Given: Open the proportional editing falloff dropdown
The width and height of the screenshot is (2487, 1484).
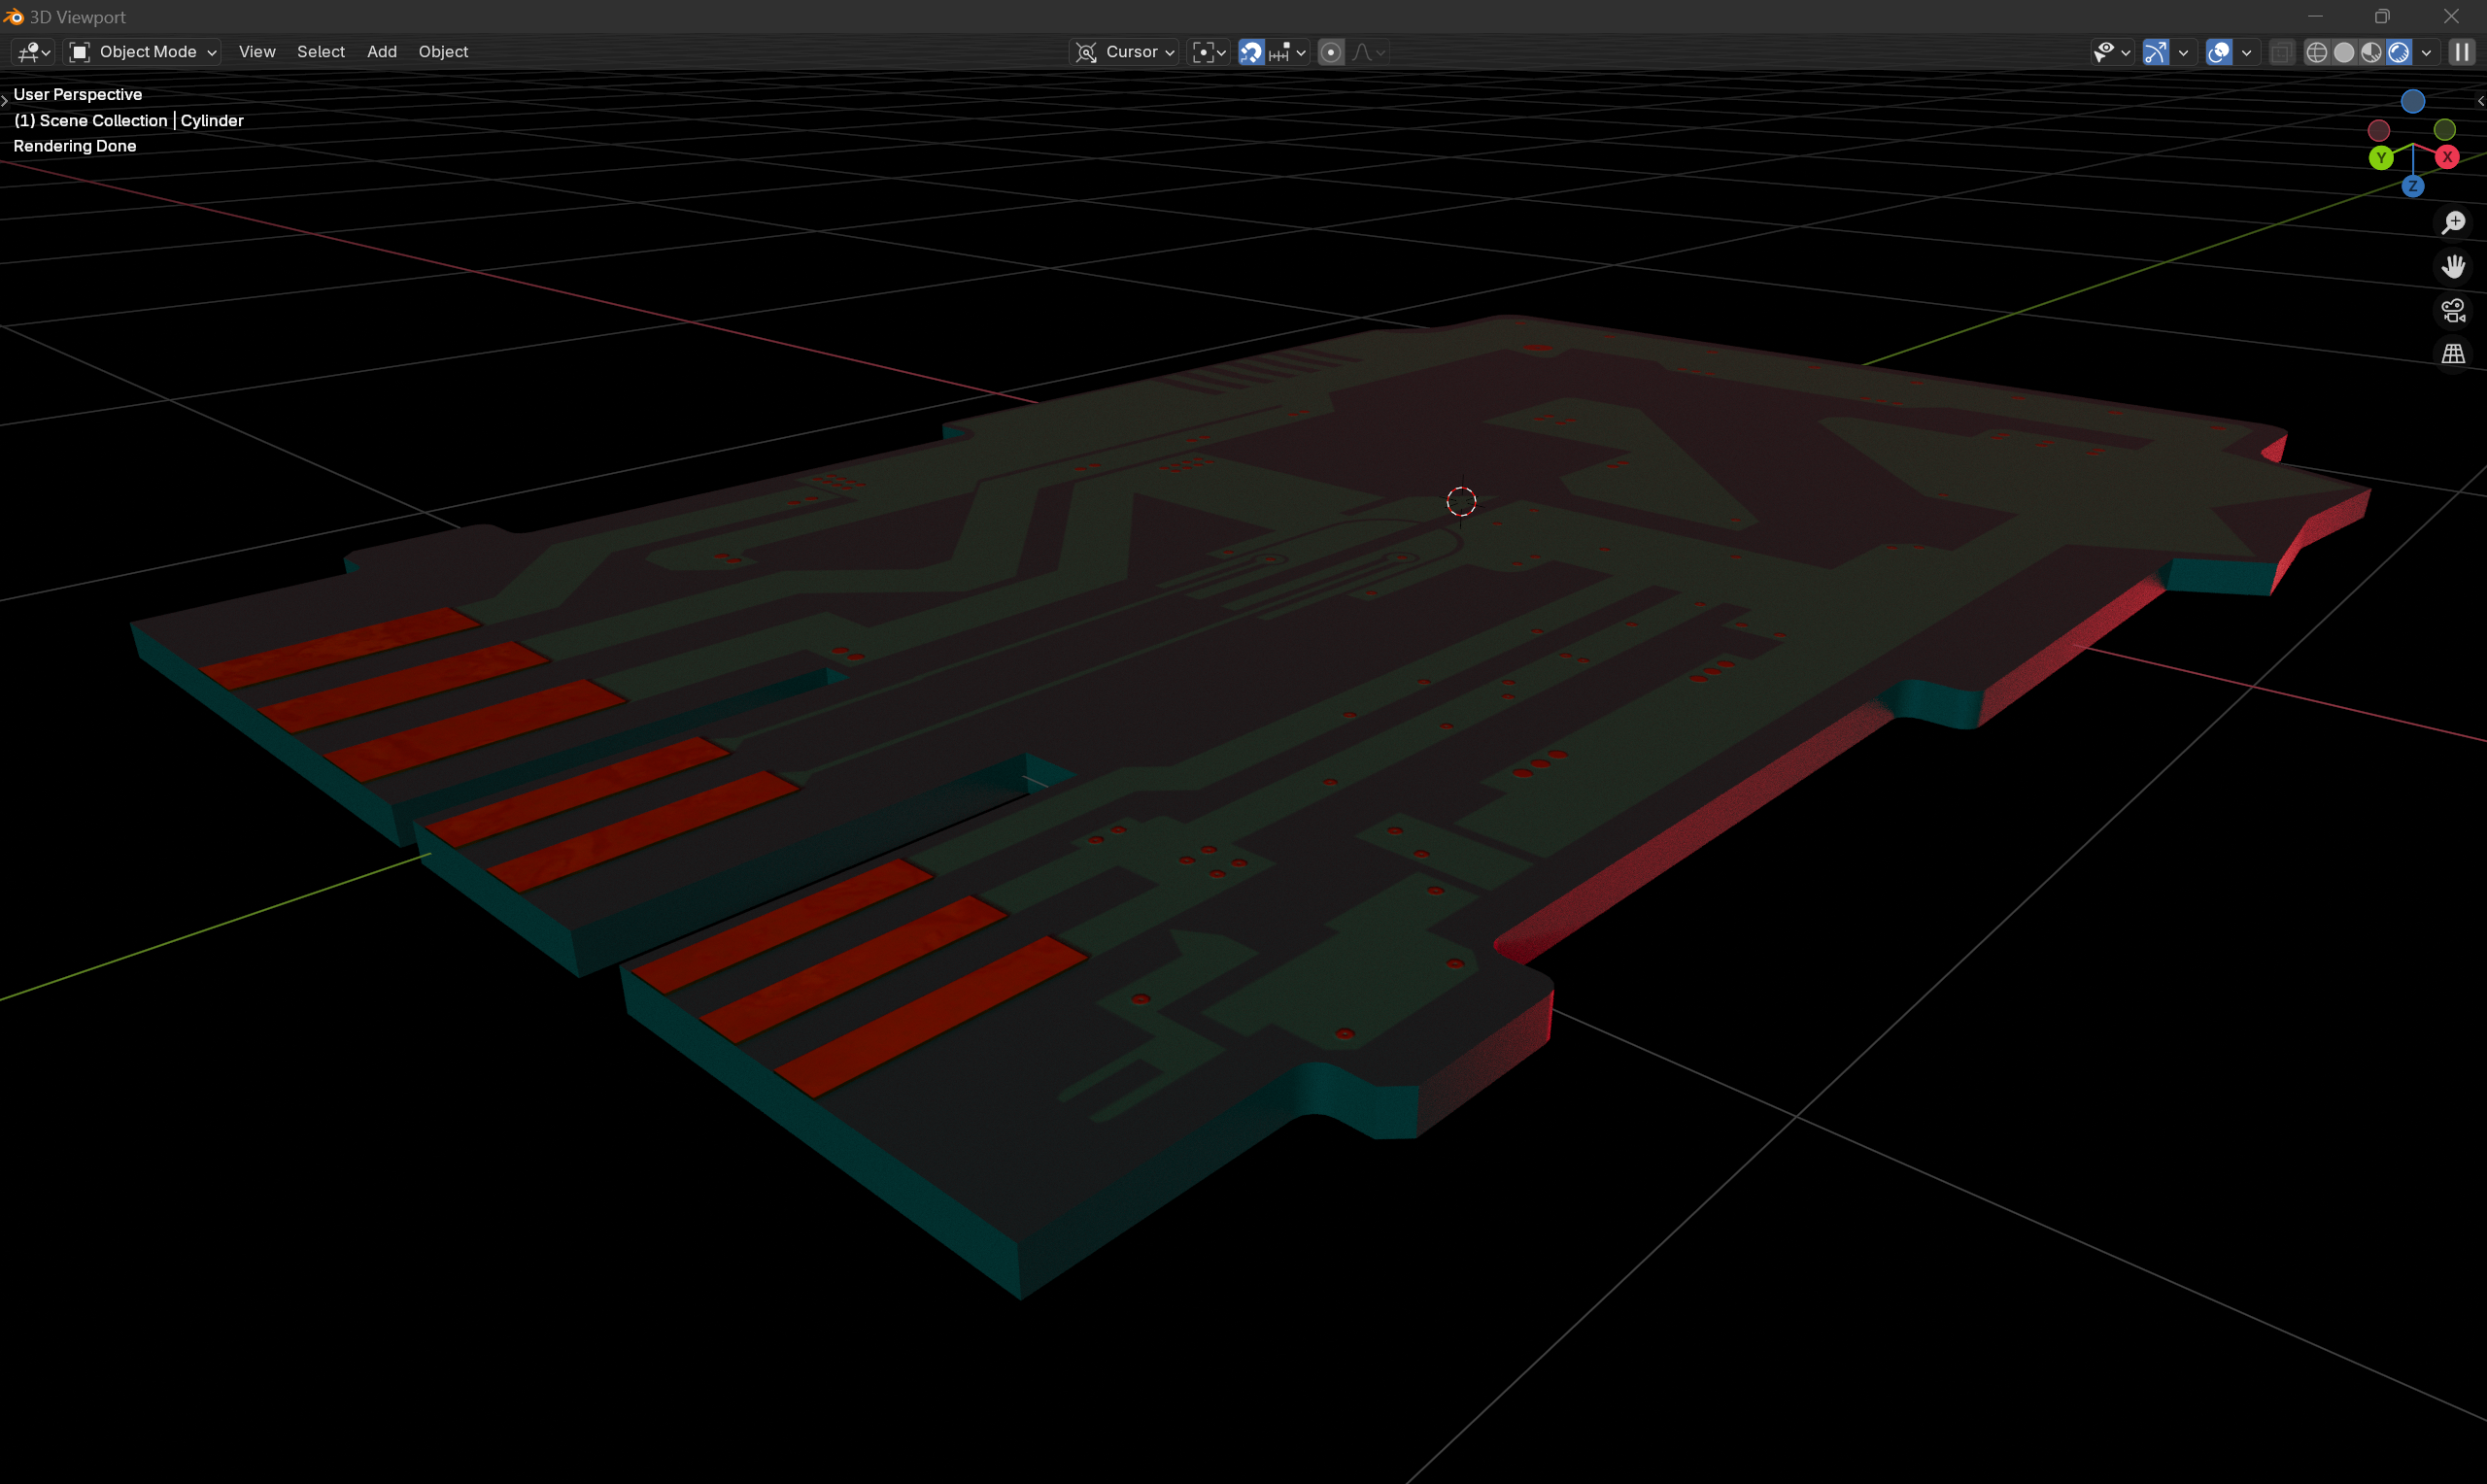Looking at the screenshot, I should point(1369,52).
